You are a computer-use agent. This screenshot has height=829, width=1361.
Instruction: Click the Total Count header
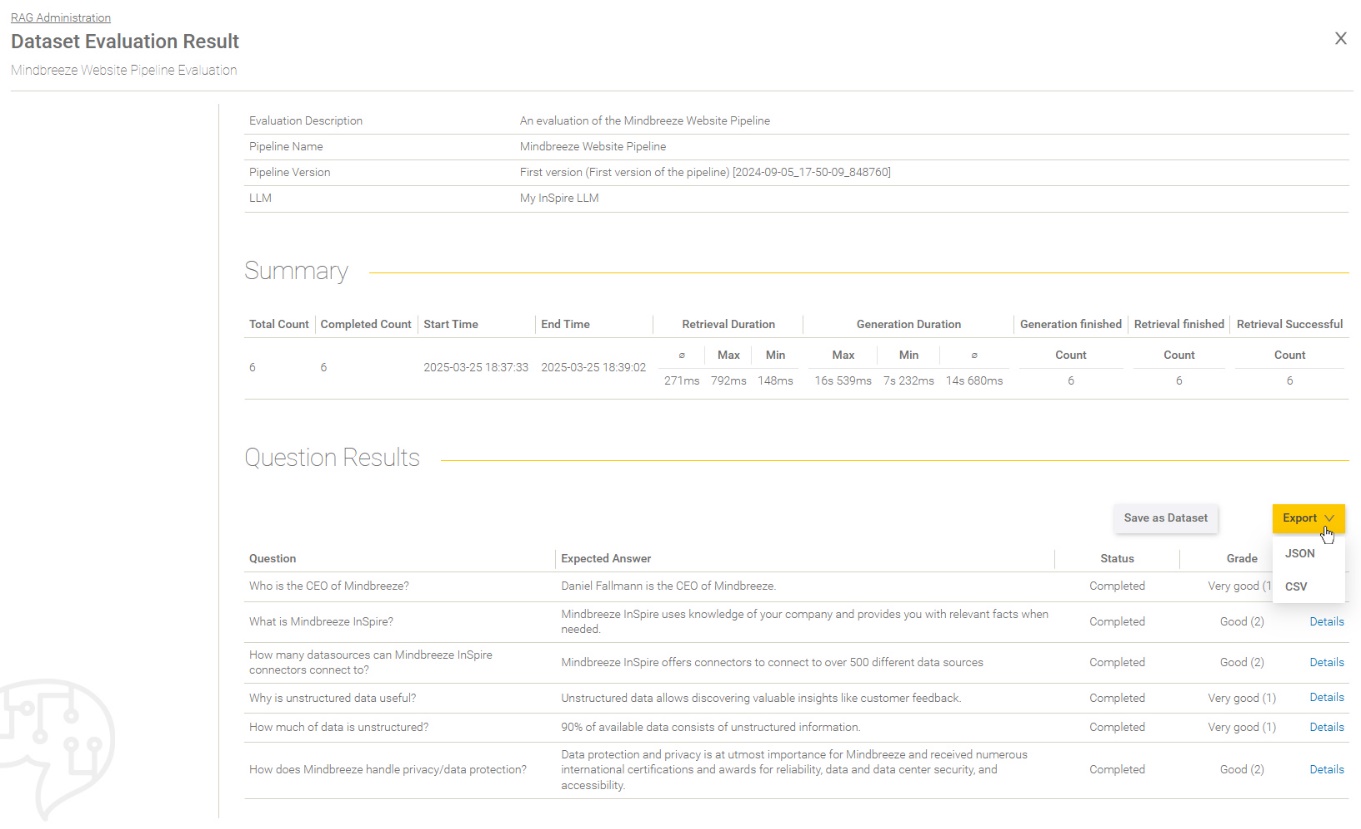pos(279,324)
